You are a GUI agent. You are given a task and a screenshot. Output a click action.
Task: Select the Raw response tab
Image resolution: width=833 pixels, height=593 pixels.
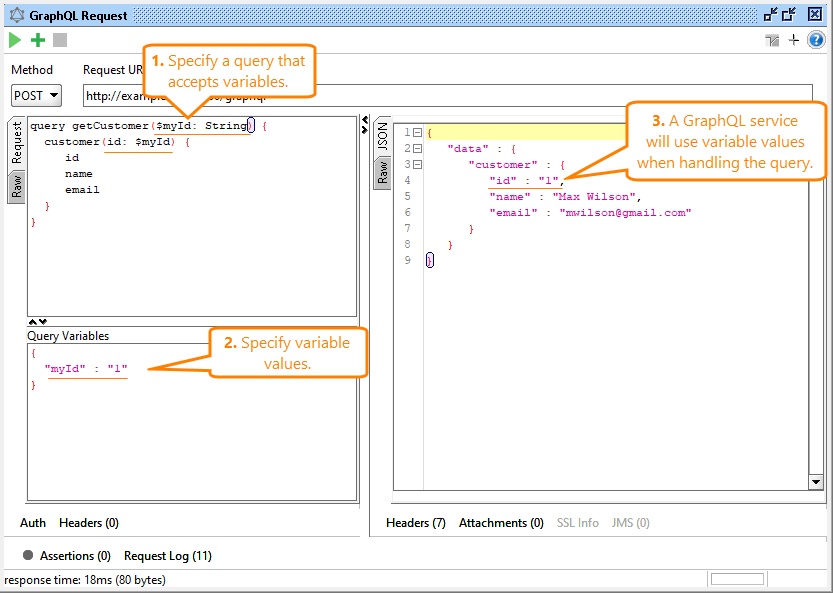click(382, 173)
